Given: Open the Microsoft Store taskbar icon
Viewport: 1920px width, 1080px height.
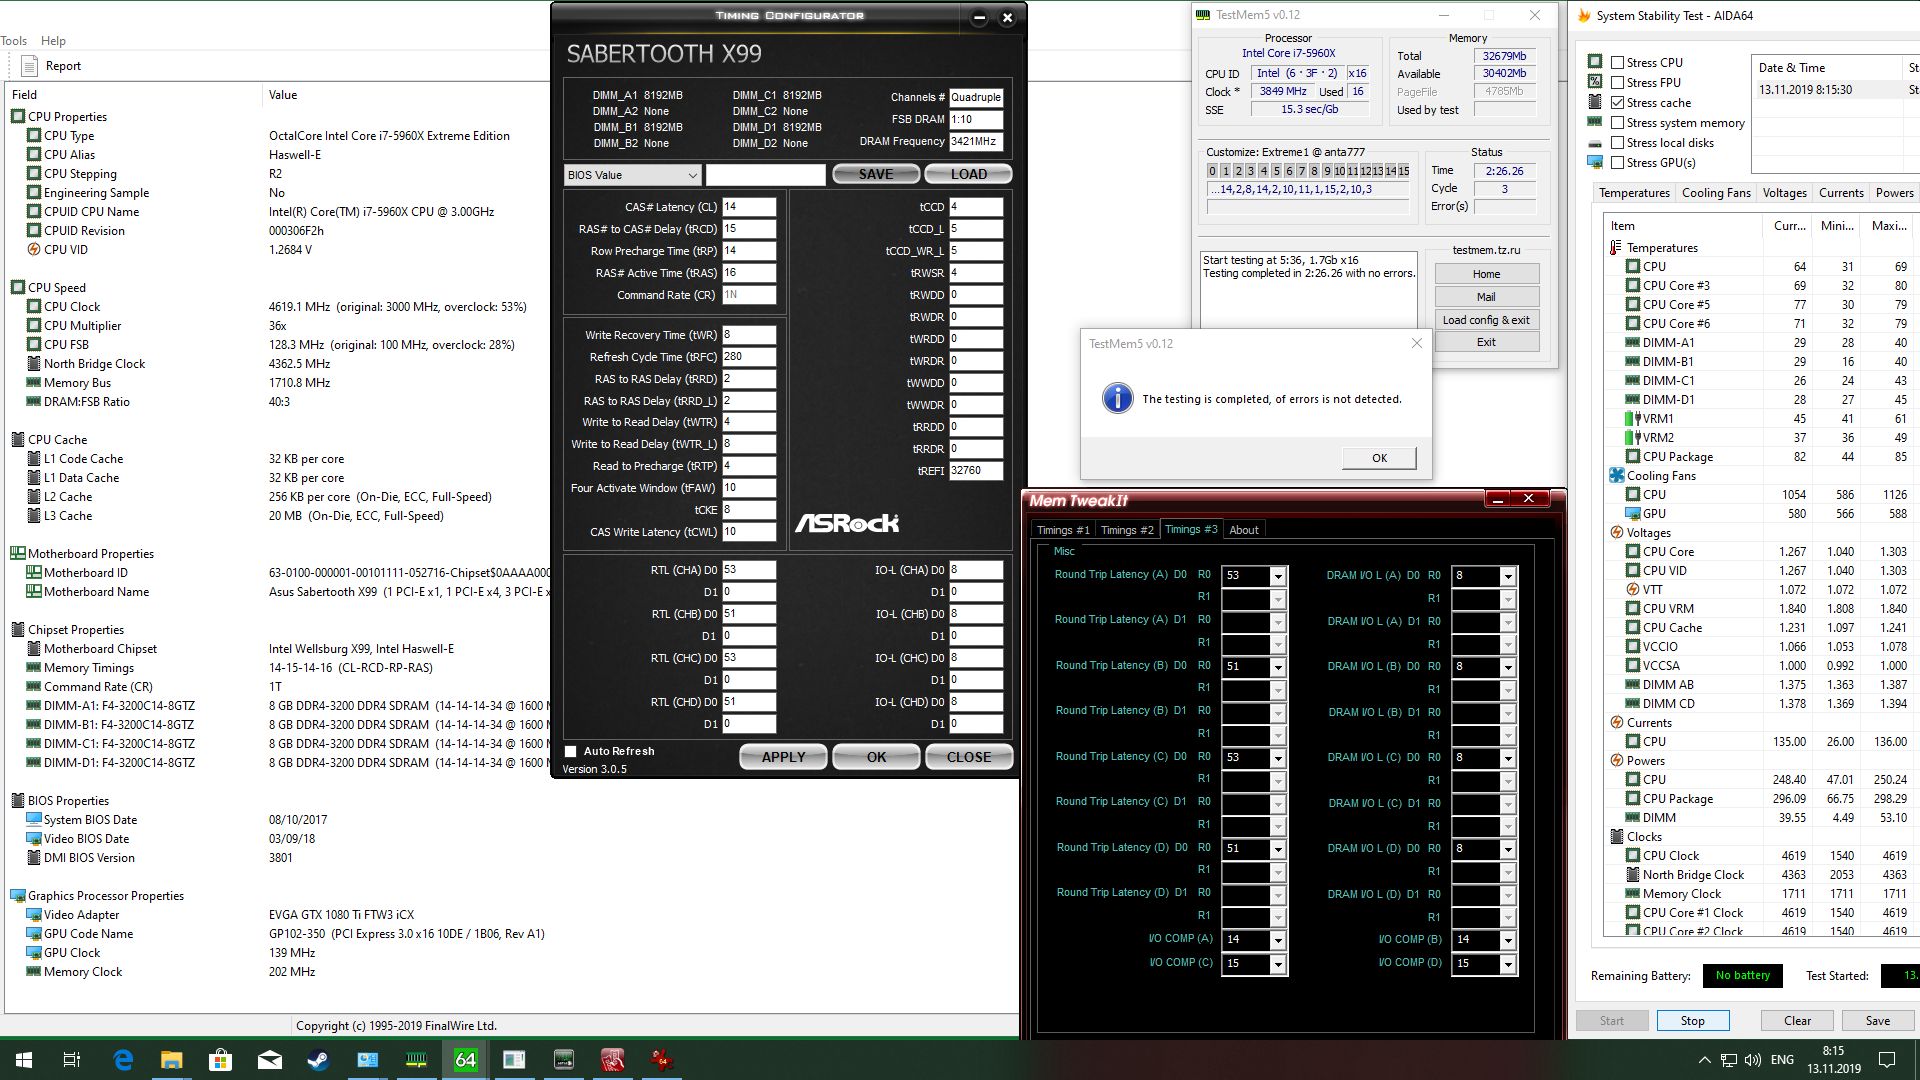Looking at the screenshot, I should coord(221,1060).
